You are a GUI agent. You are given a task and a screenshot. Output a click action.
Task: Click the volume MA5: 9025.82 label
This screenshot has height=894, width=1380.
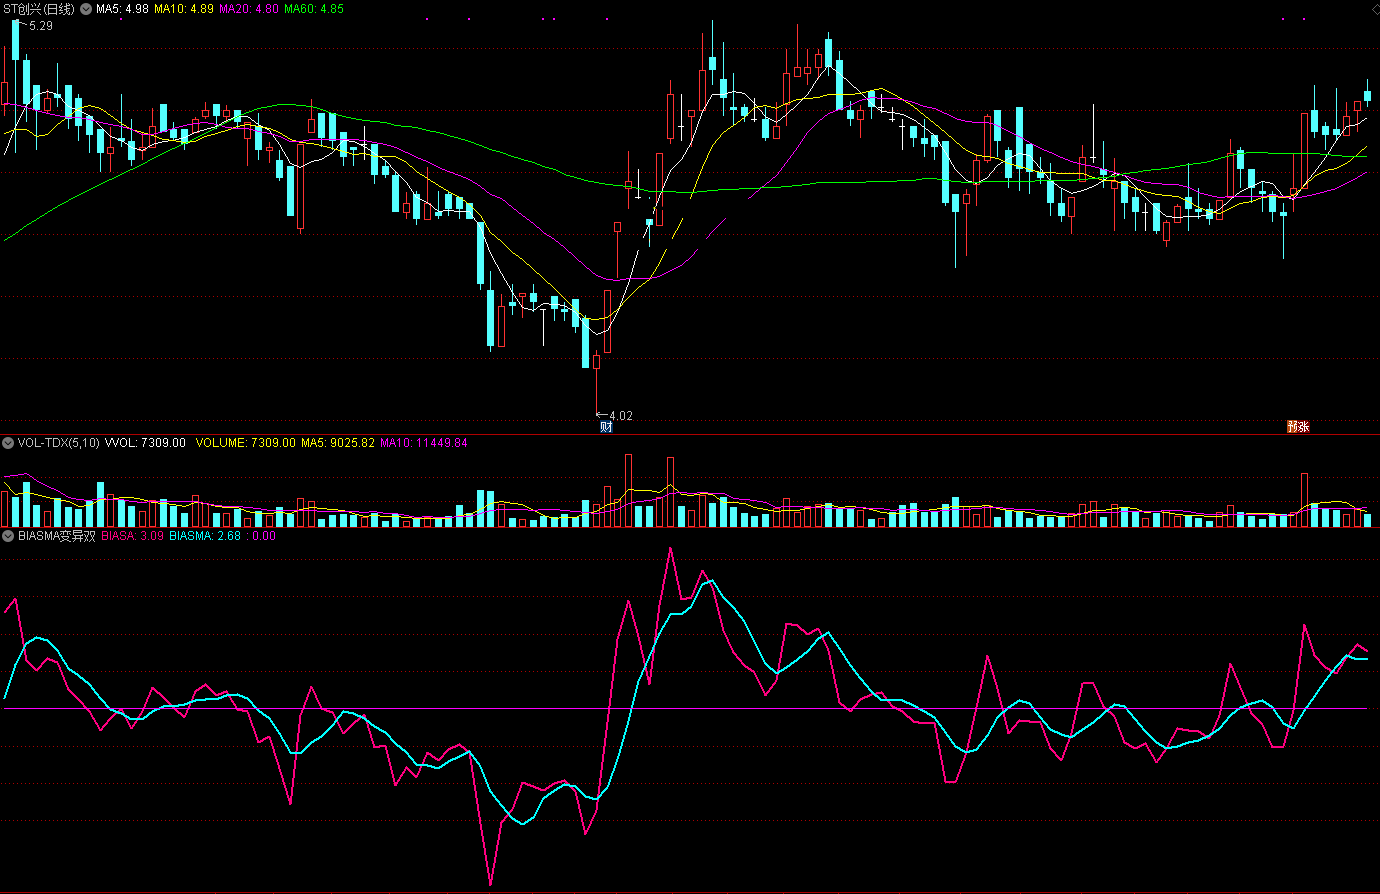[338, 443]
